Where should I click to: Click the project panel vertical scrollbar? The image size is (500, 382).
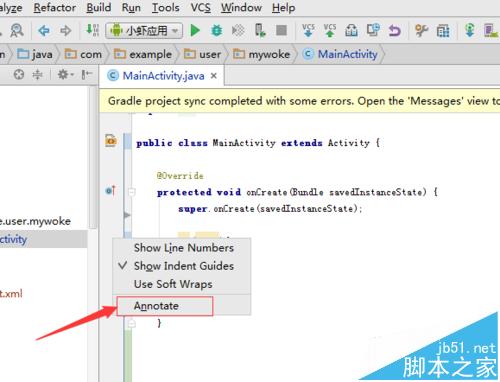[x=93, y=157]
